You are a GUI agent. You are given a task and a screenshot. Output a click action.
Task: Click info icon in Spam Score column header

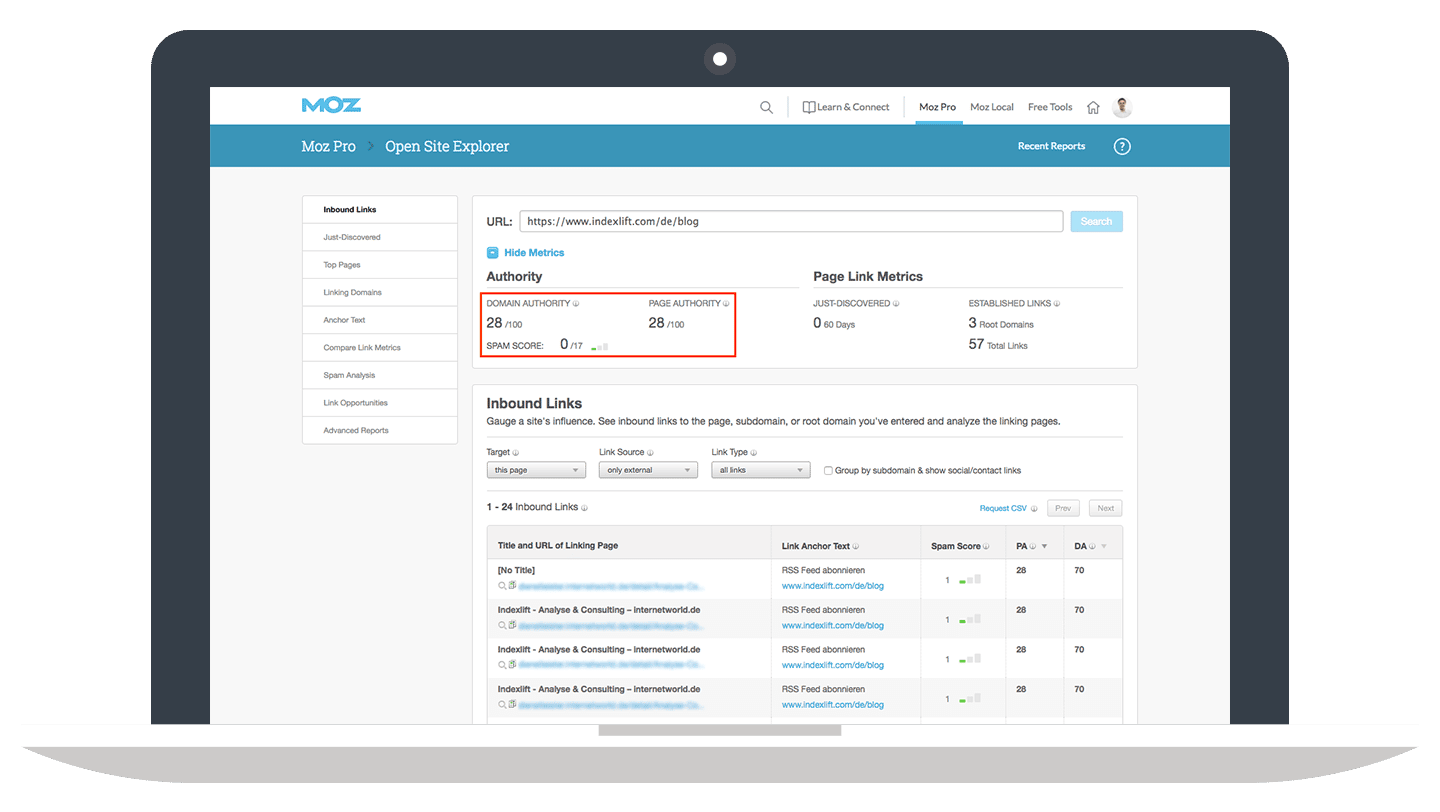coord(986,546)
